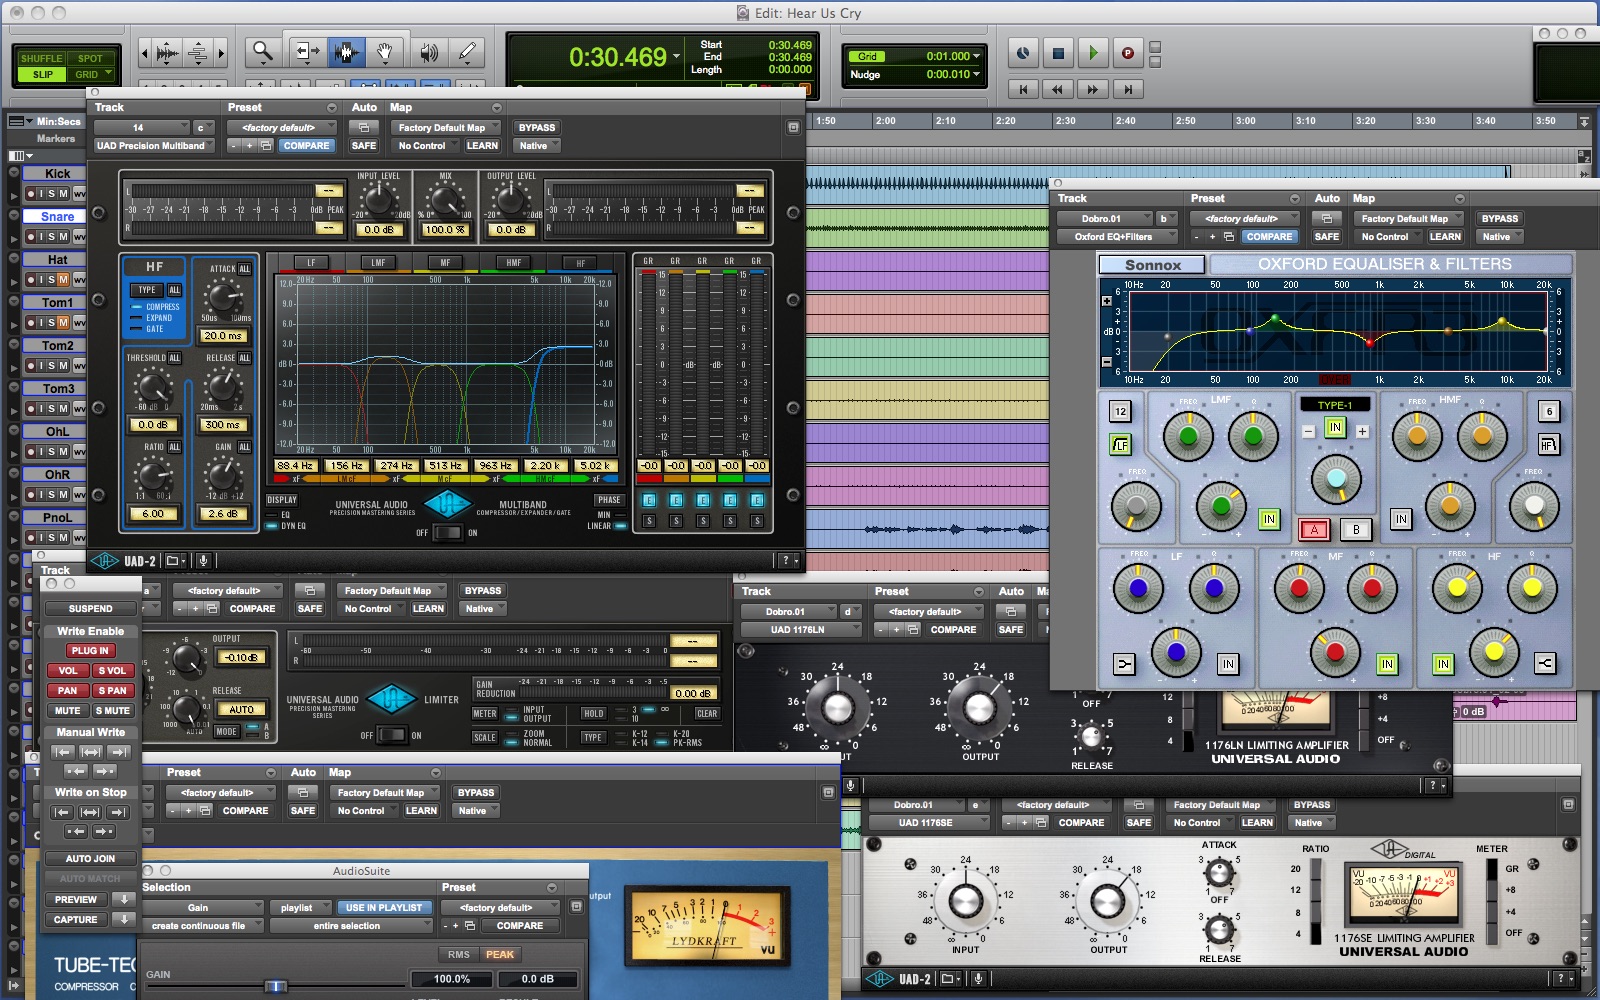
Task: Click the track height zoom icon
Action: click(198, 53)
